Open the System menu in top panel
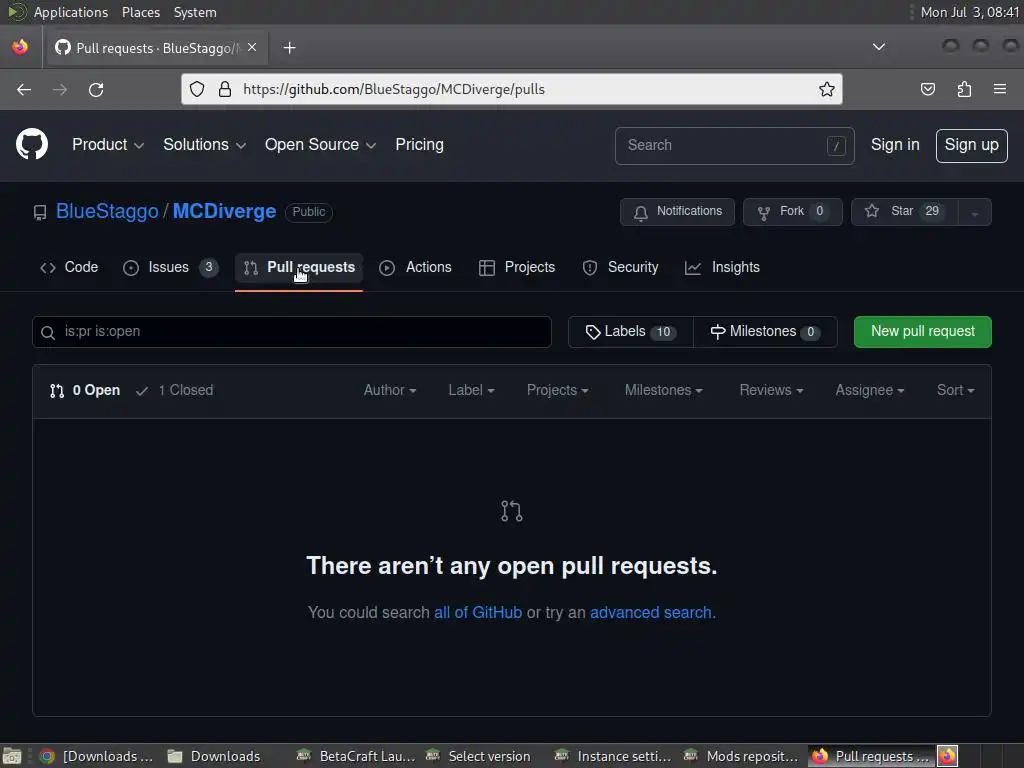 [195, 12]
